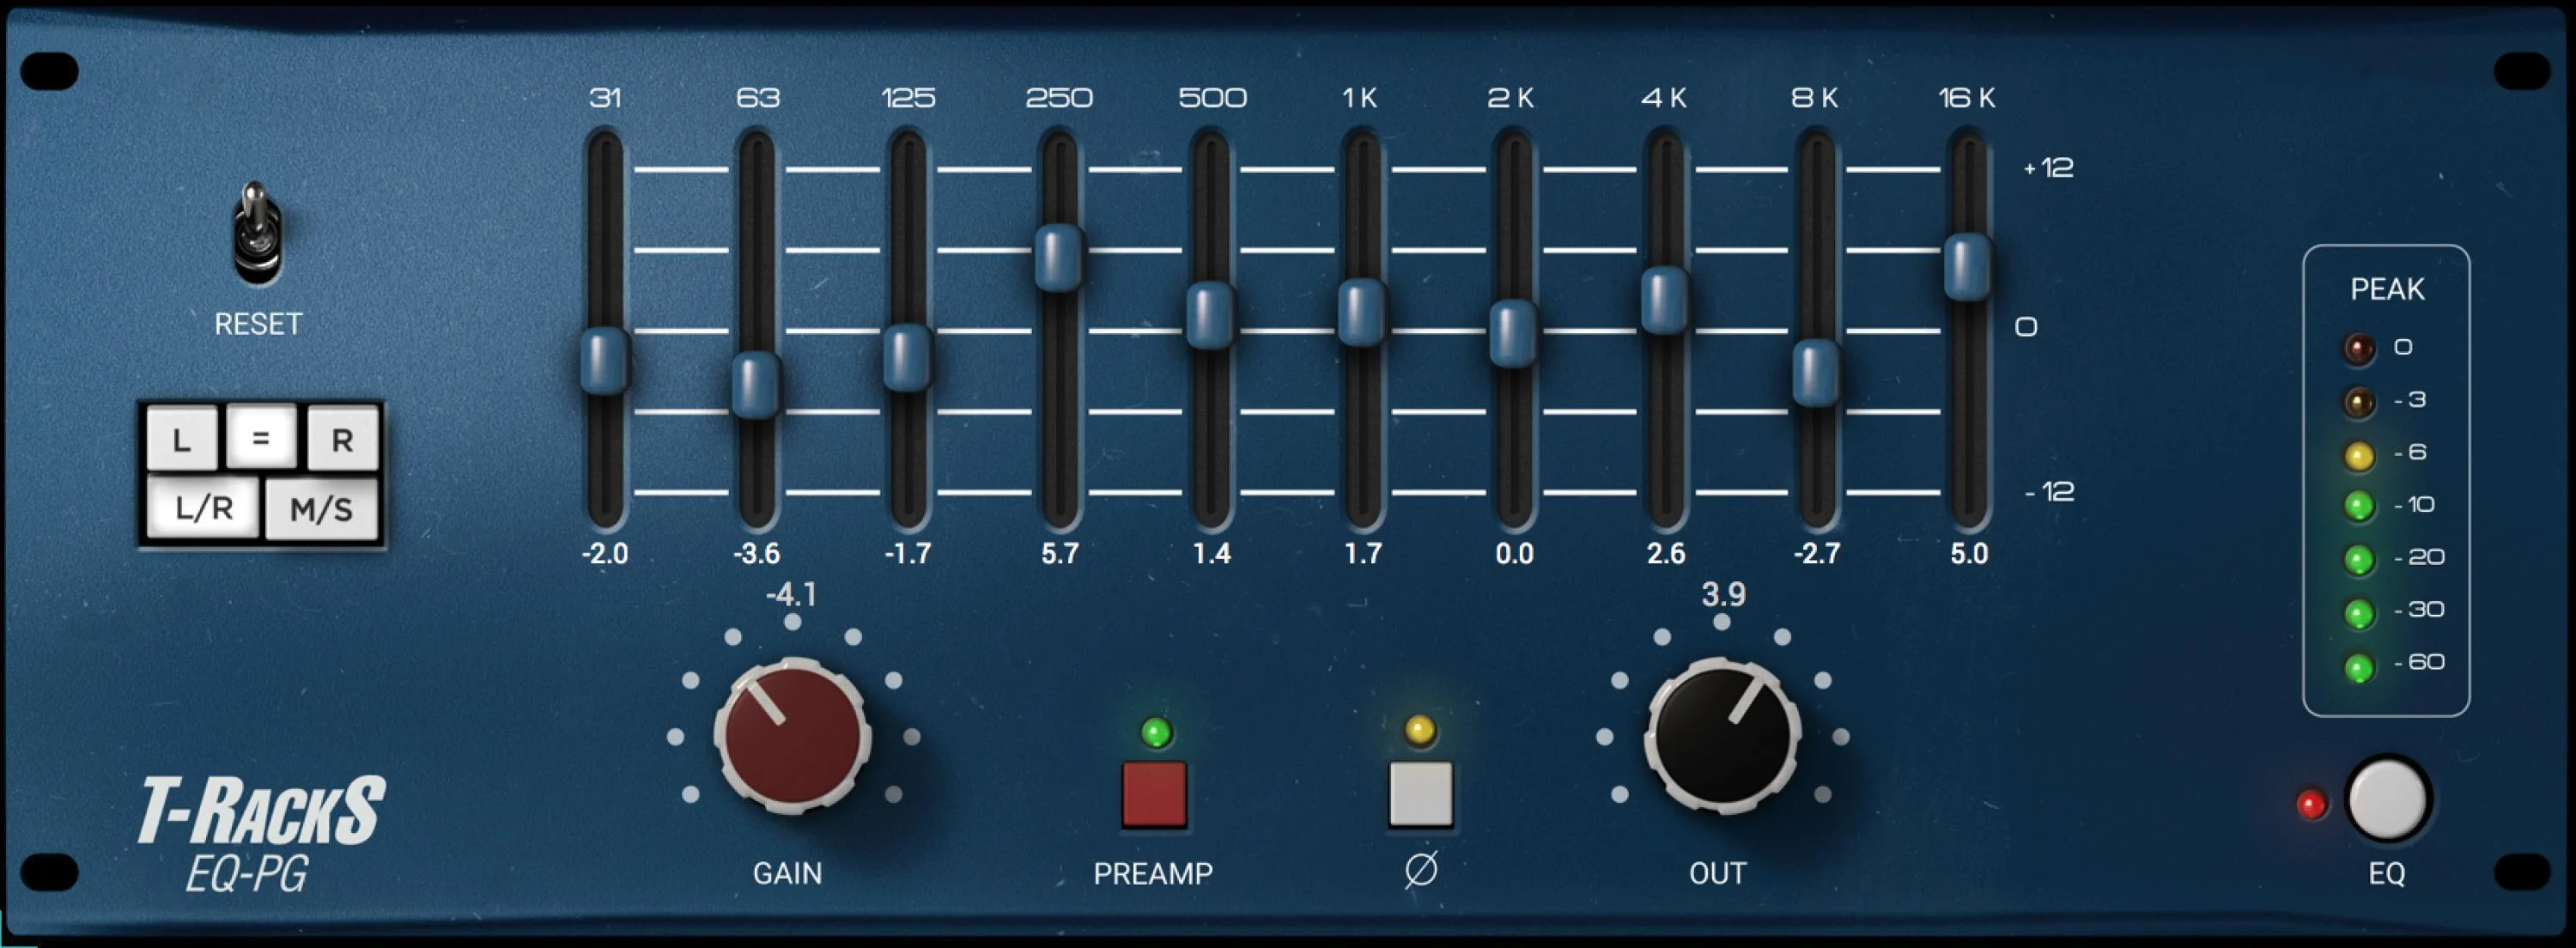2576x948 pixels.
Task: Click the red EQ indicator LED
Action: [x=2311, y=804]
